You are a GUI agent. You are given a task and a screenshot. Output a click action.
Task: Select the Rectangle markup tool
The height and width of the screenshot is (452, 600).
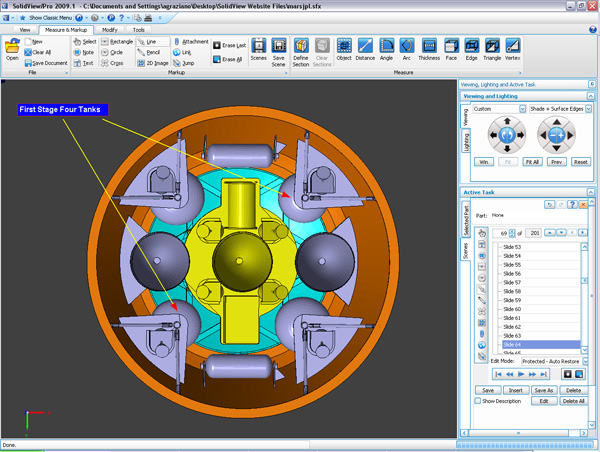point(117,41)
